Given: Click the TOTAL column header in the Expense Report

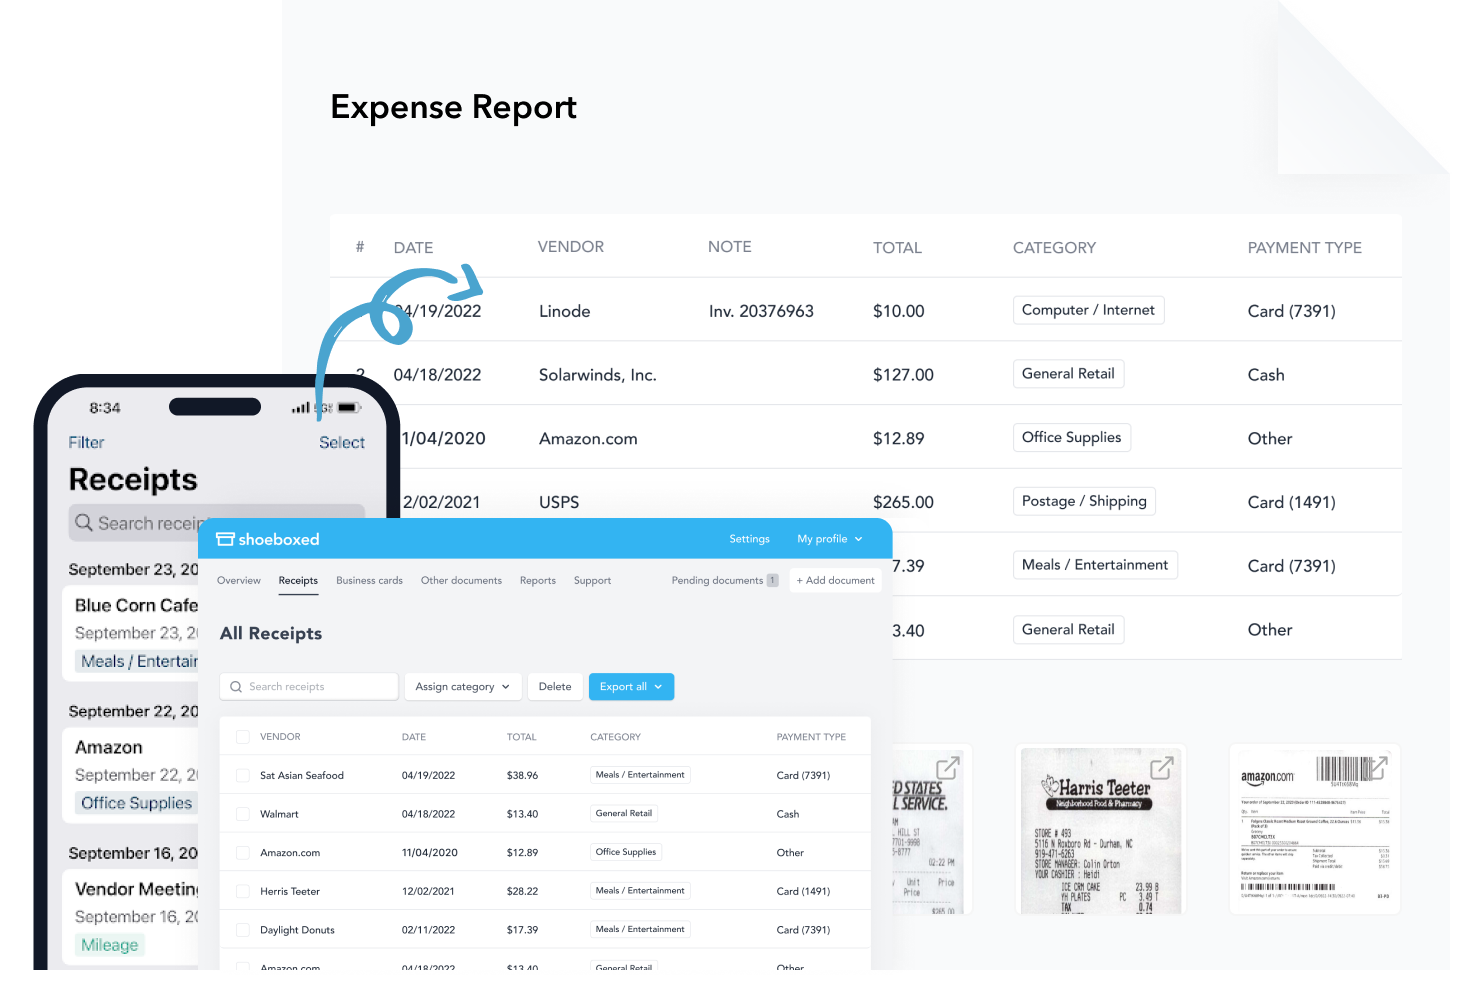Looking at the screenshot, I should click(897, 248).
